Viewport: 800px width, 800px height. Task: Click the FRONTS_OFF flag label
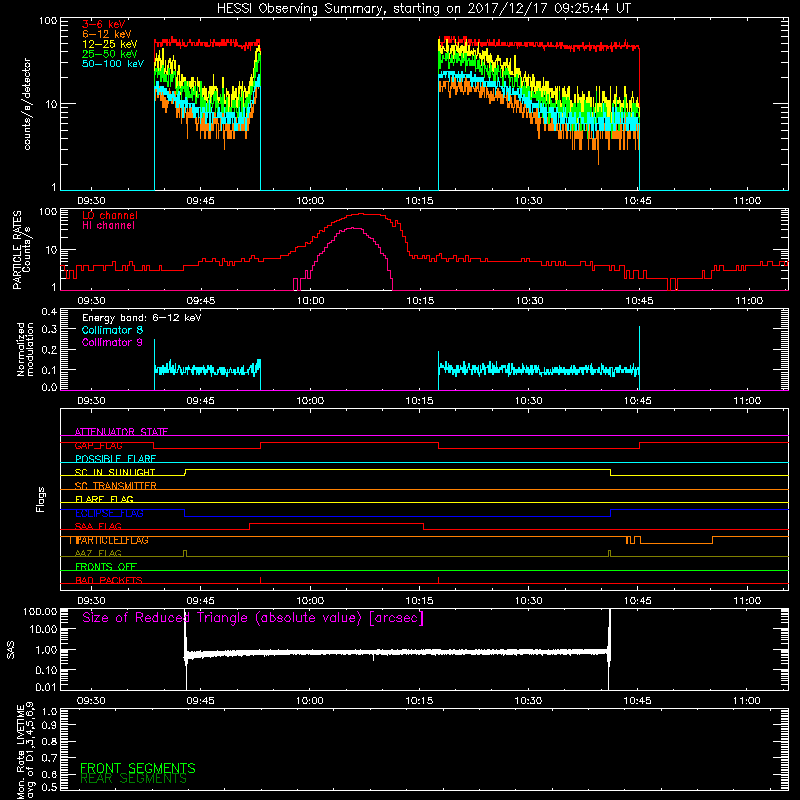(x=106, y=567)
